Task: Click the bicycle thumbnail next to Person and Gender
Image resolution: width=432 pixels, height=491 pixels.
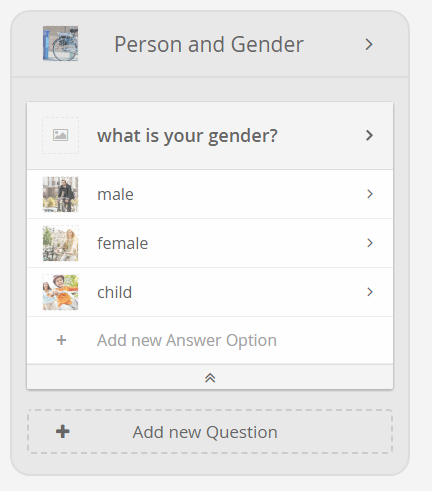Action: (60, 44)
